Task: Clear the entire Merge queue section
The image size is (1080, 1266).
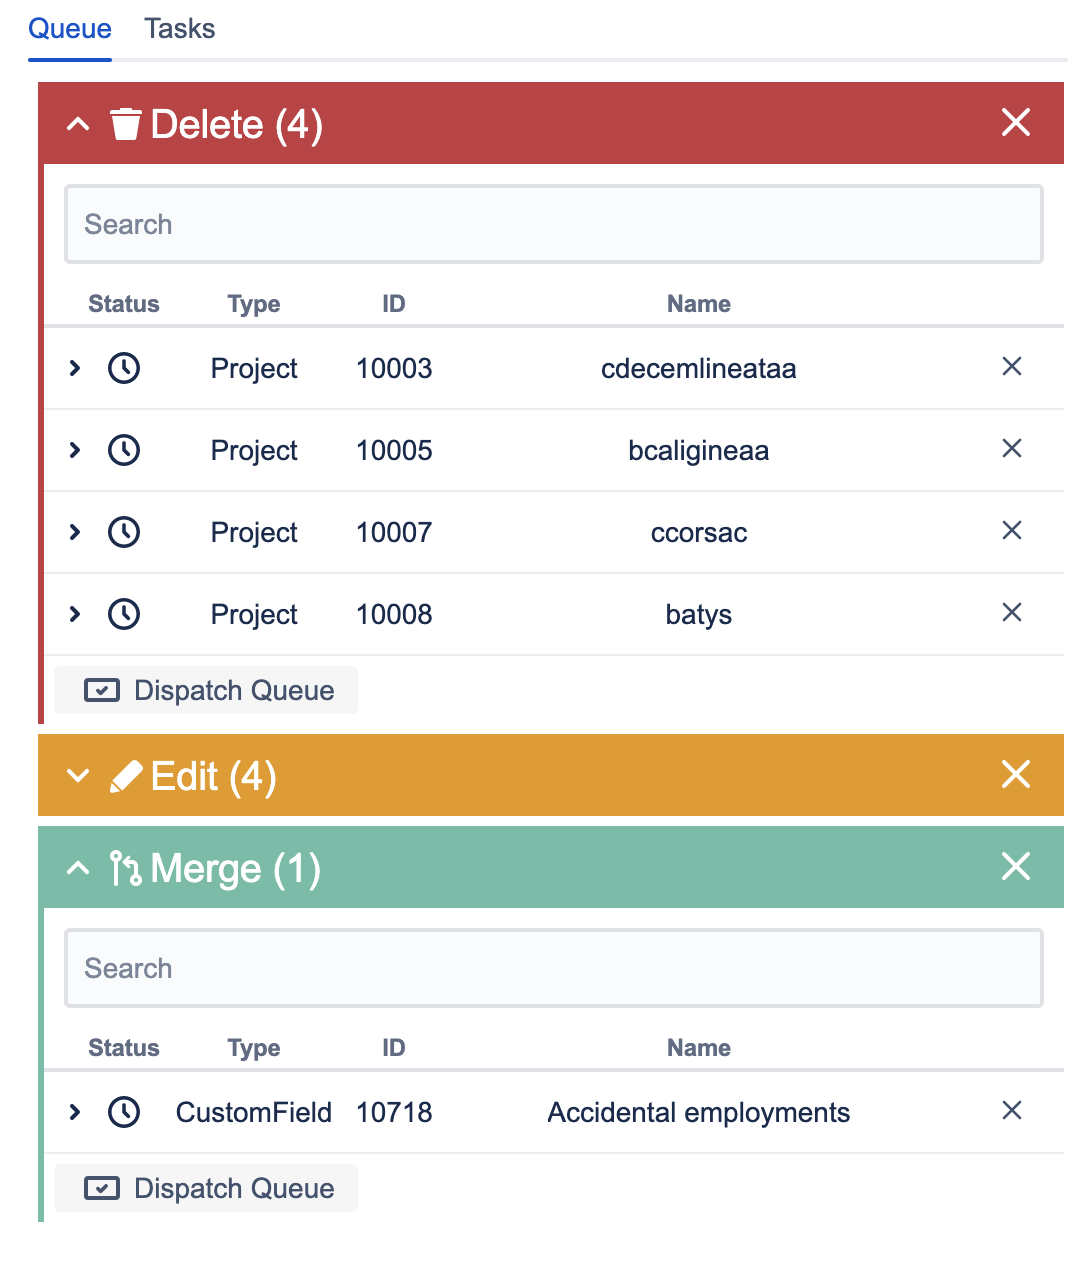Action: [x=1015, y=867]
